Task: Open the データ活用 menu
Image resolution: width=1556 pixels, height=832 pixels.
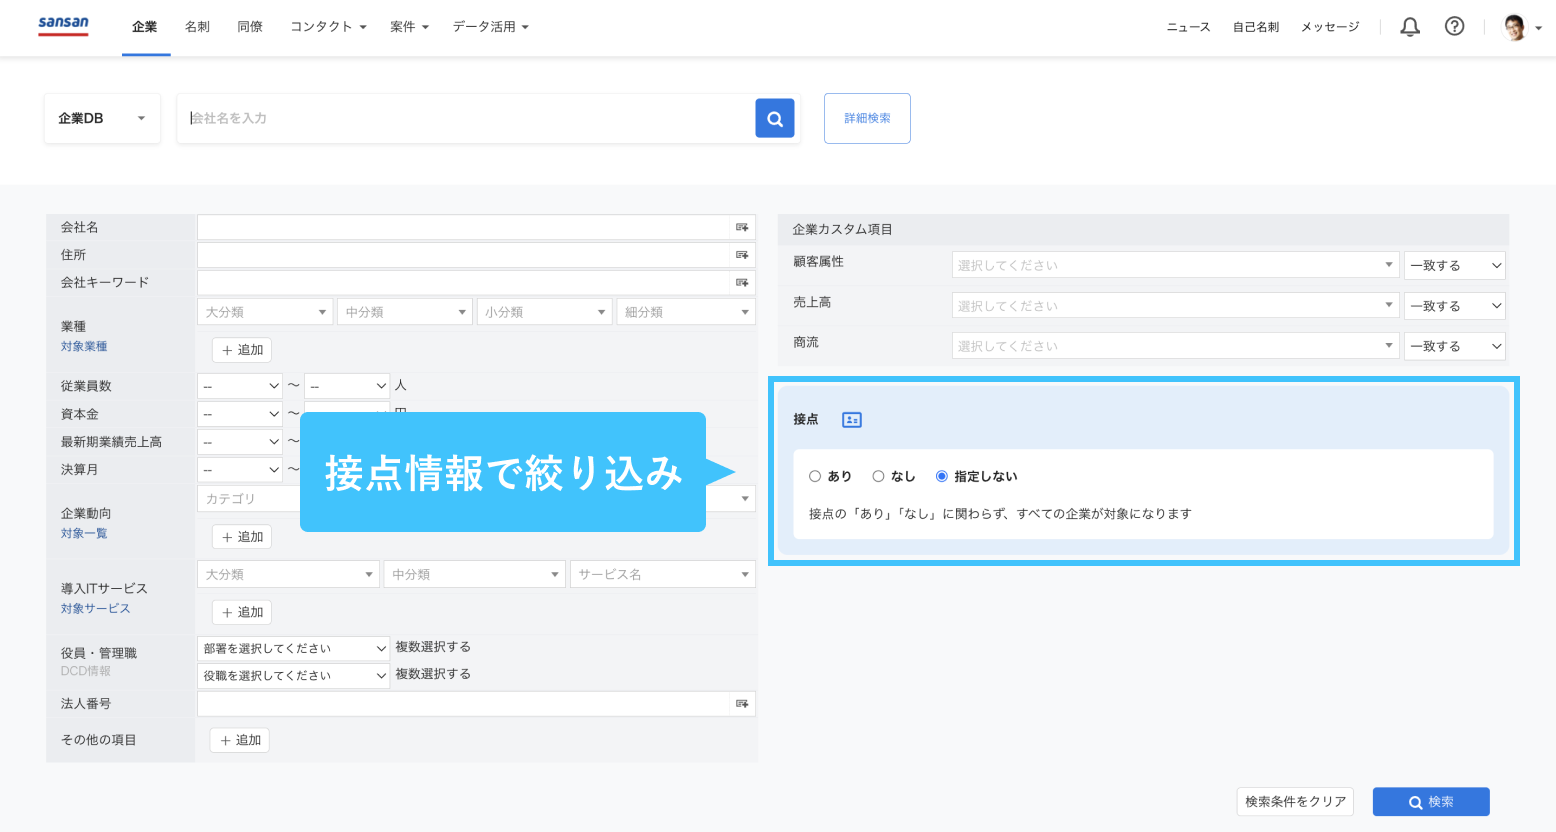Action: pyautogui.click(x=490, y=27)
